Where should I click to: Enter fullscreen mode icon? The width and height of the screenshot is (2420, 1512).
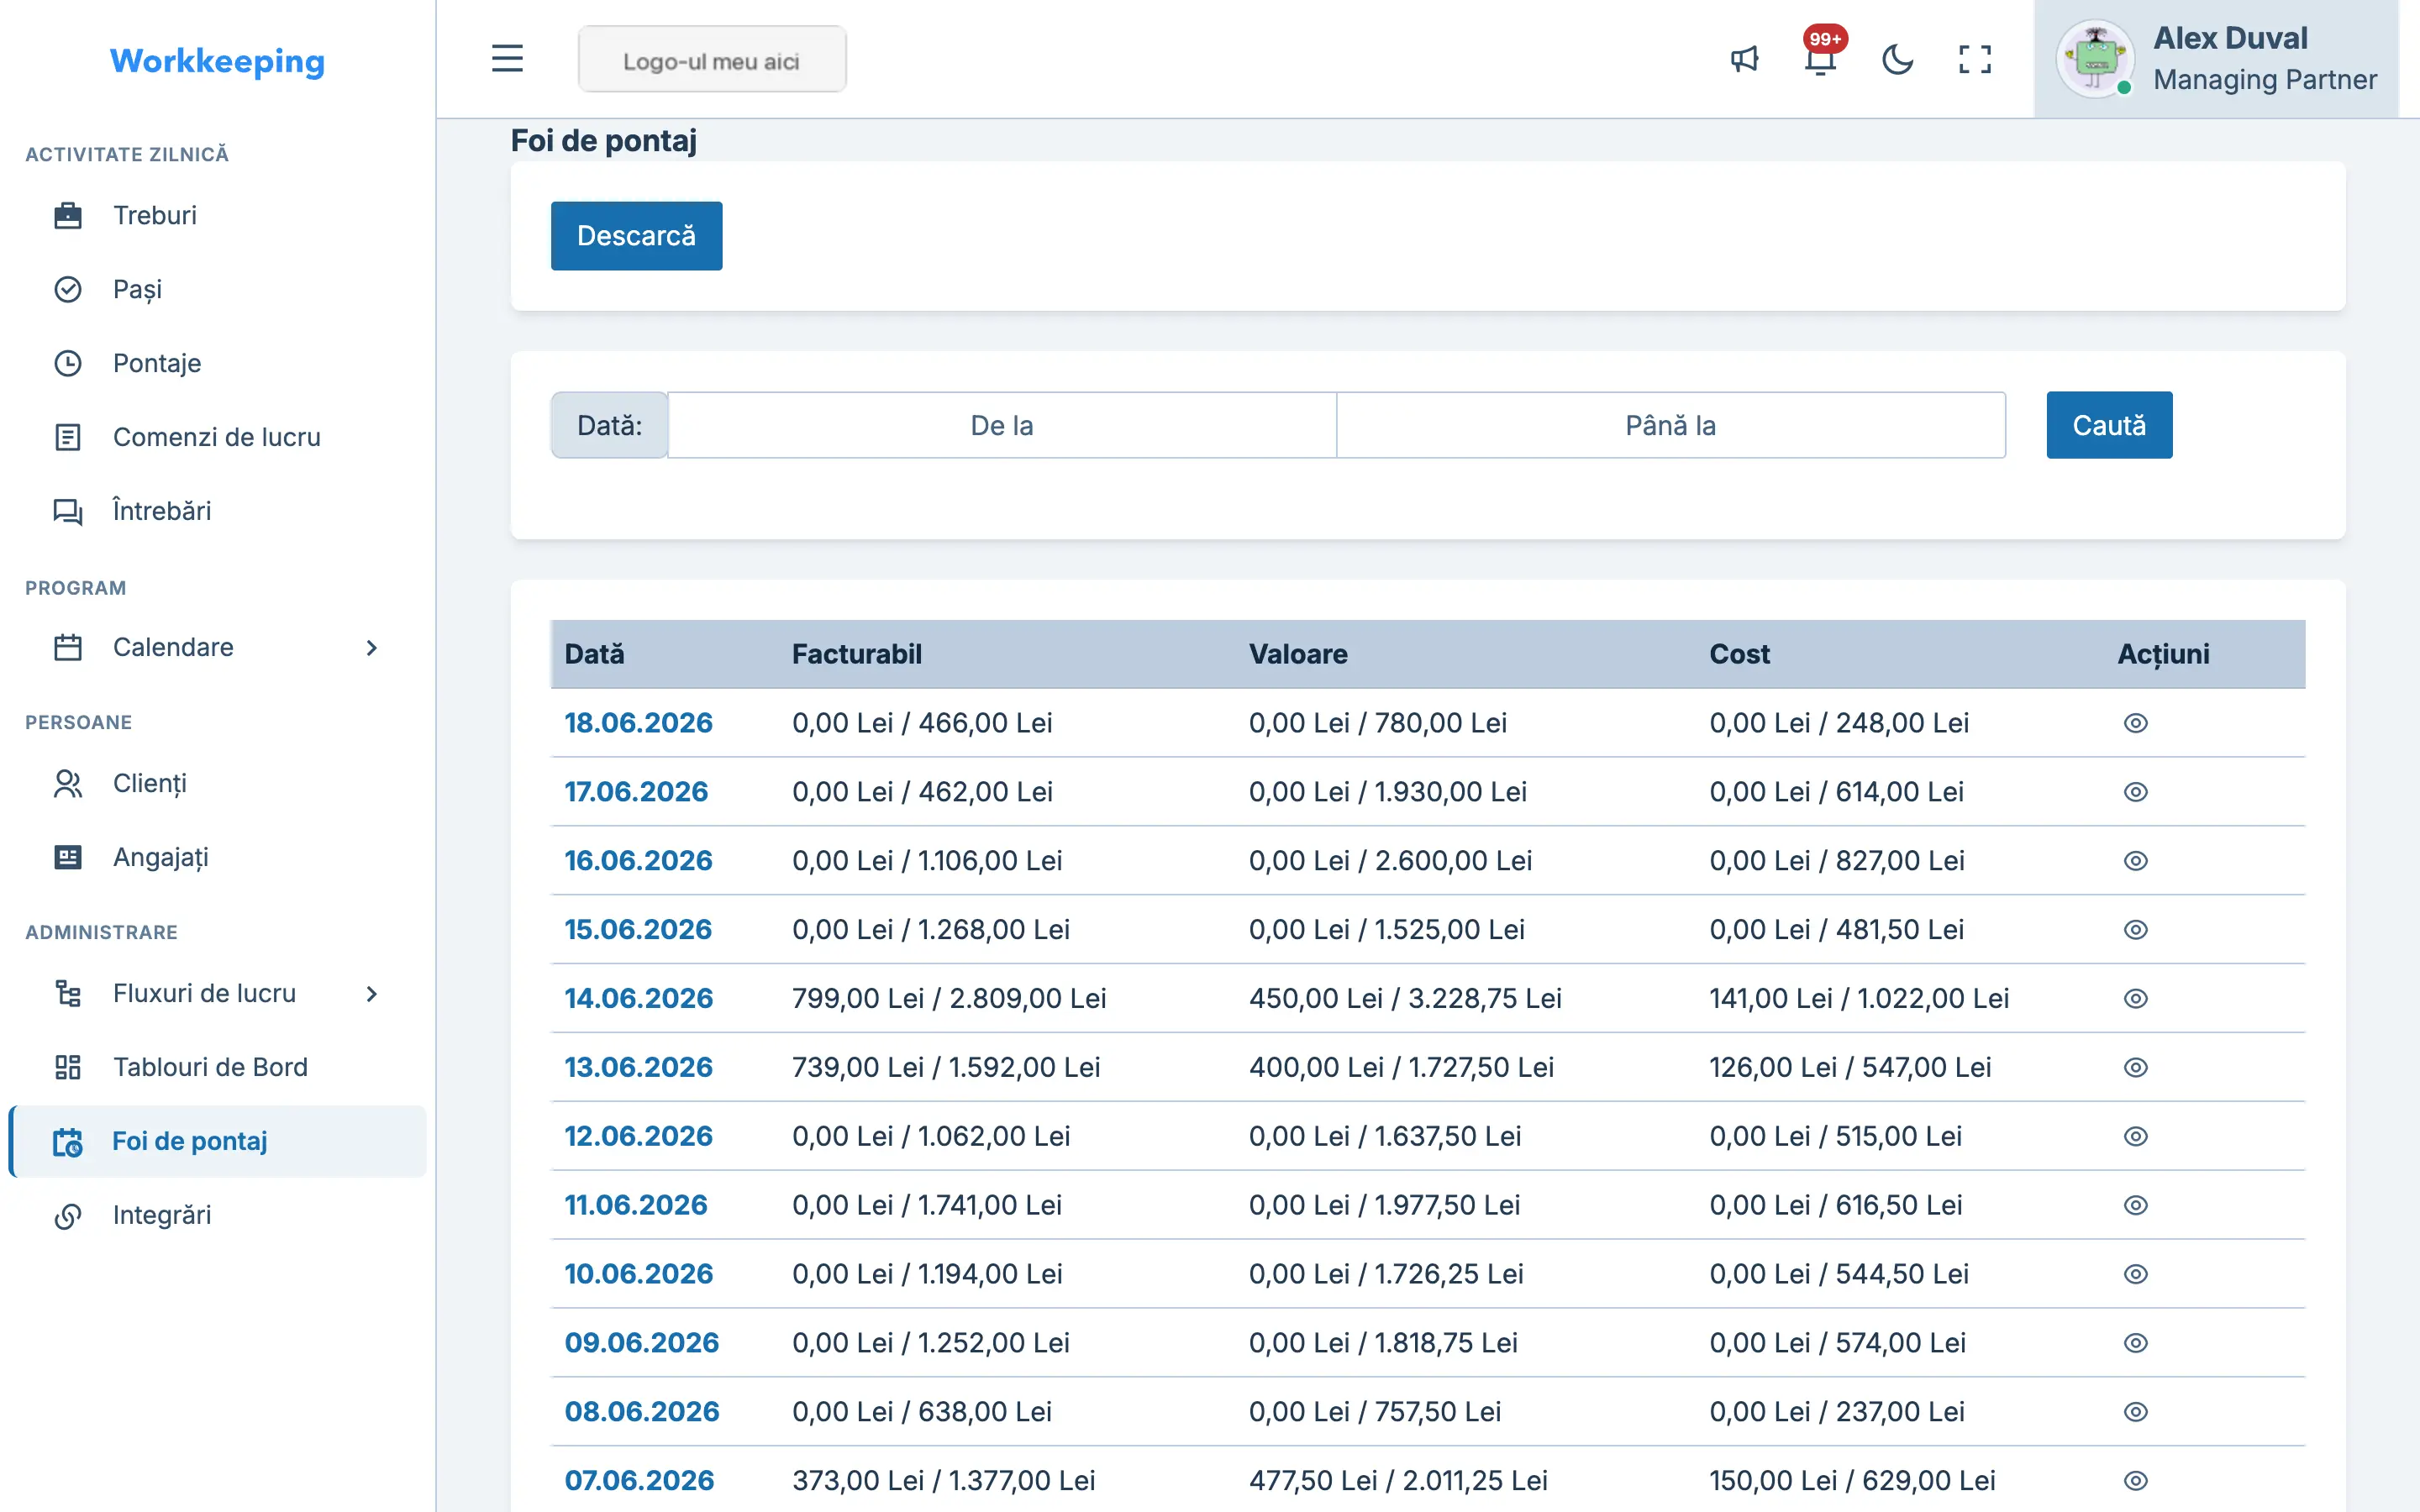pyautogui.click(x=1974, y=59)
